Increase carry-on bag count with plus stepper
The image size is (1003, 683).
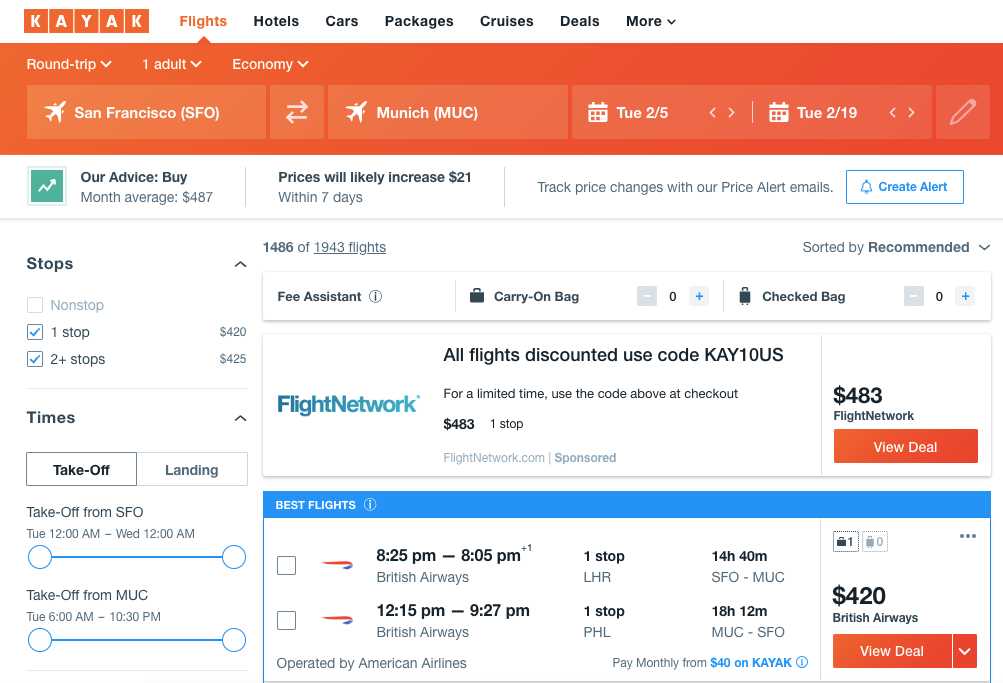[699, 296]
